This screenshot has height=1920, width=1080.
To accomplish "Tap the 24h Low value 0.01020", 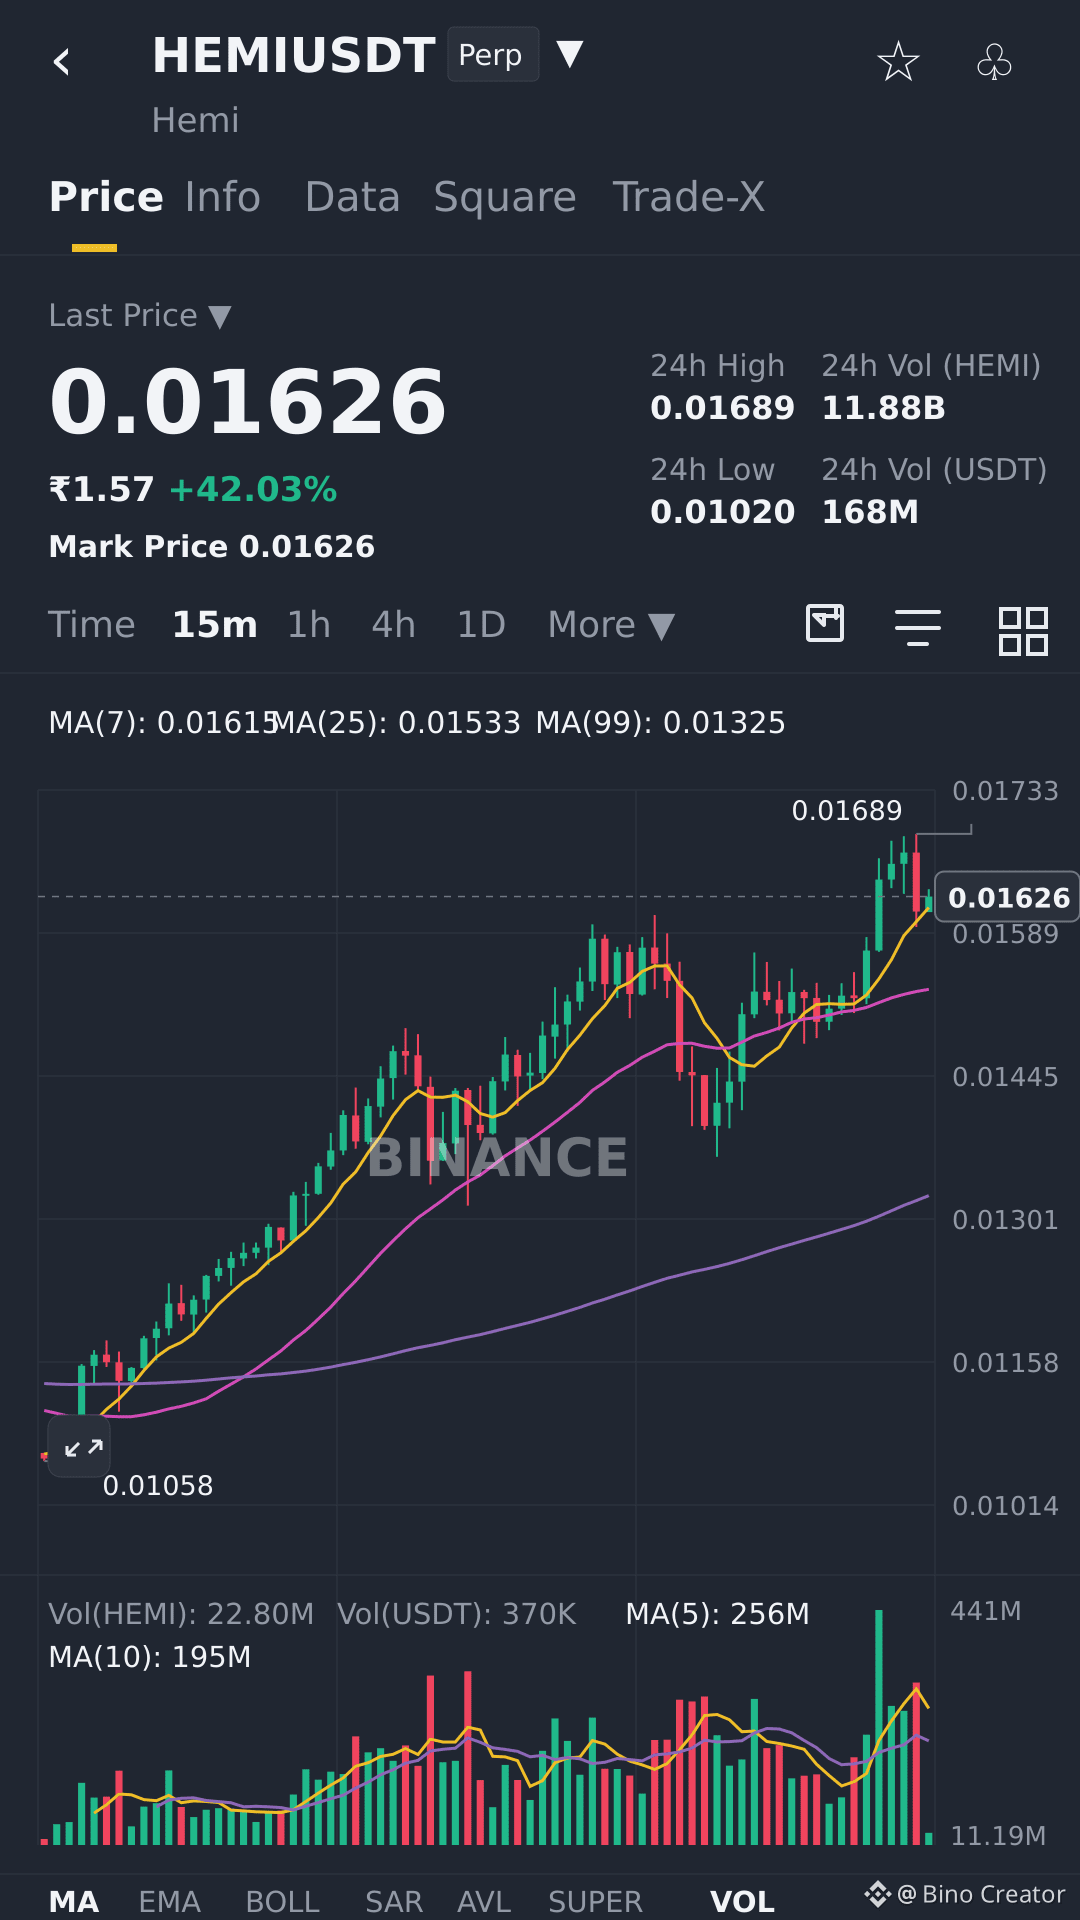I will pyautogui.click(x=723, y=512).
